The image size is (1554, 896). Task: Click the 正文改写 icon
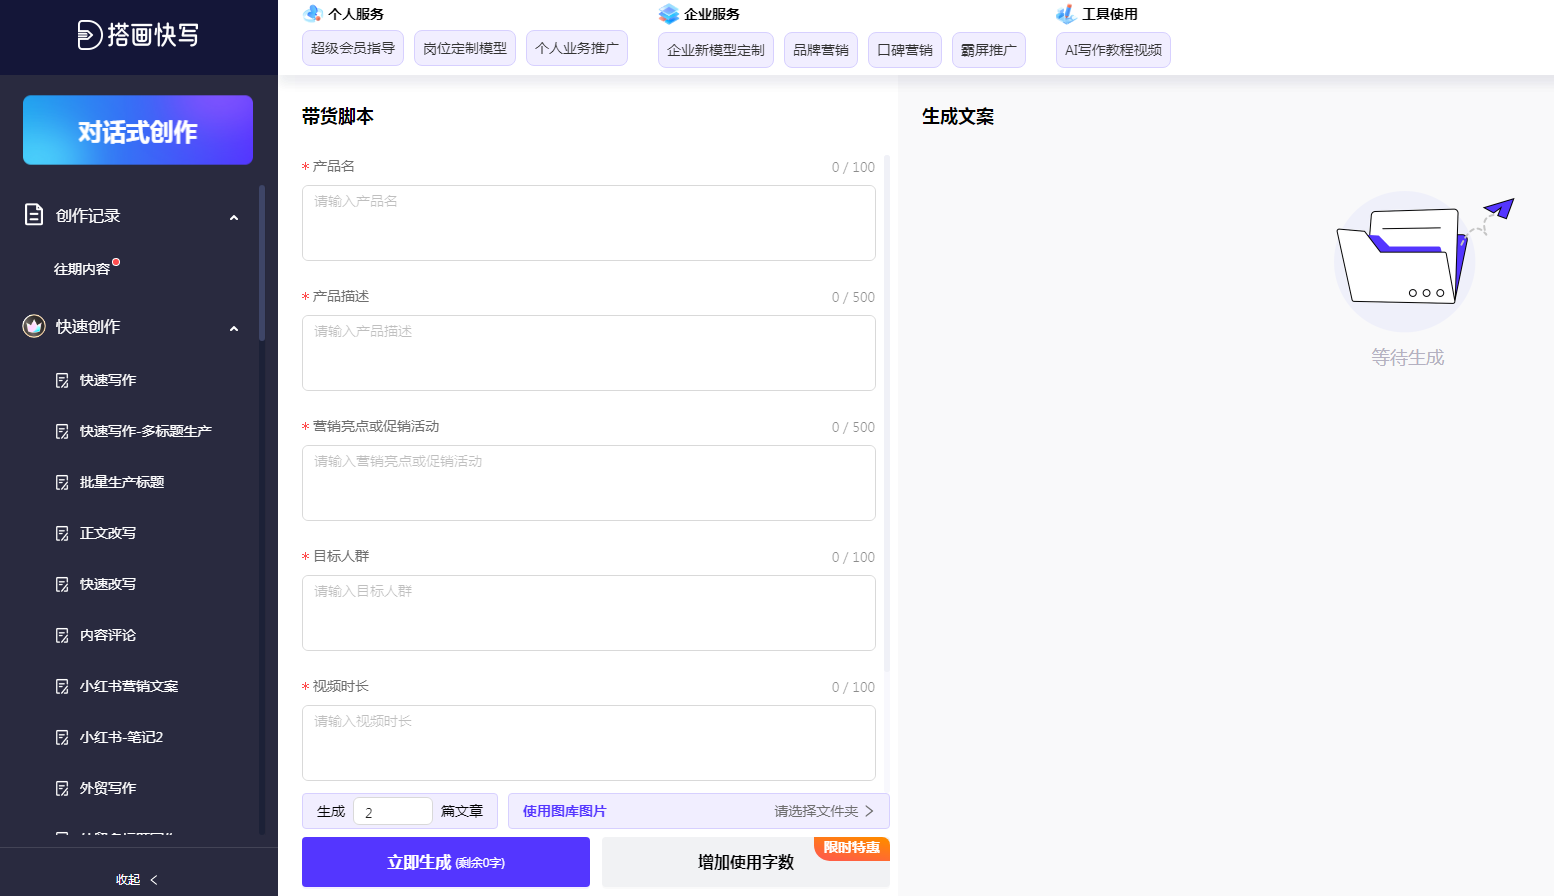click(61, 532)
